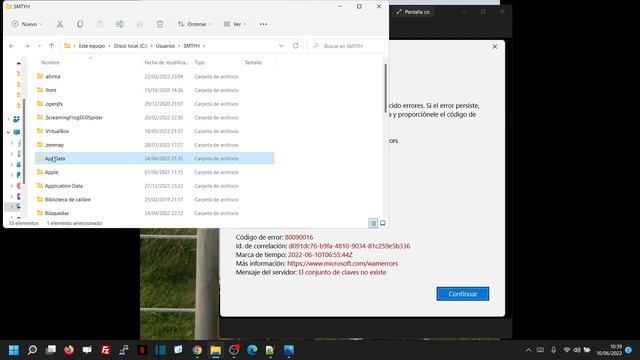Expand address bar history dropdown
The height and width of the screenshot is (360, 640).
point(281,46)
